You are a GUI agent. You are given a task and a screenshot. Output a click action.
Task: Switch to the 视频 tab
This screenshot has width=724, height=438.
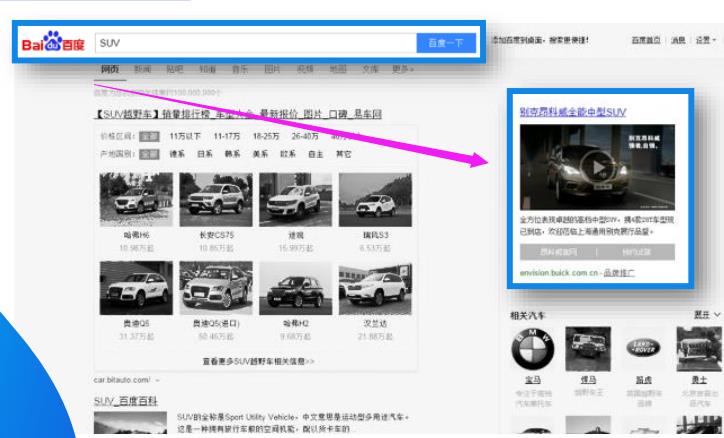pos(305,69)
